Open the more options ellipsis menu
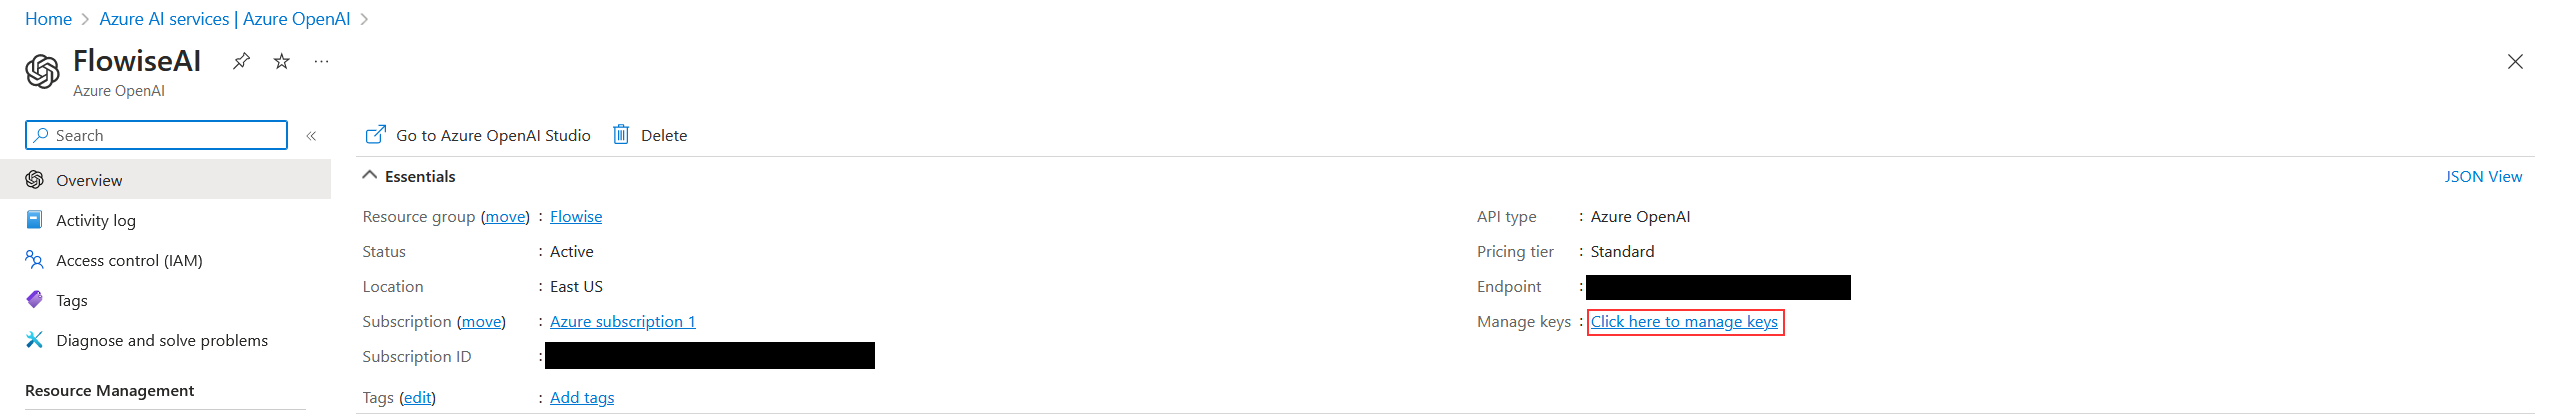Screen dimensions: 2560x420 point(321,61)
